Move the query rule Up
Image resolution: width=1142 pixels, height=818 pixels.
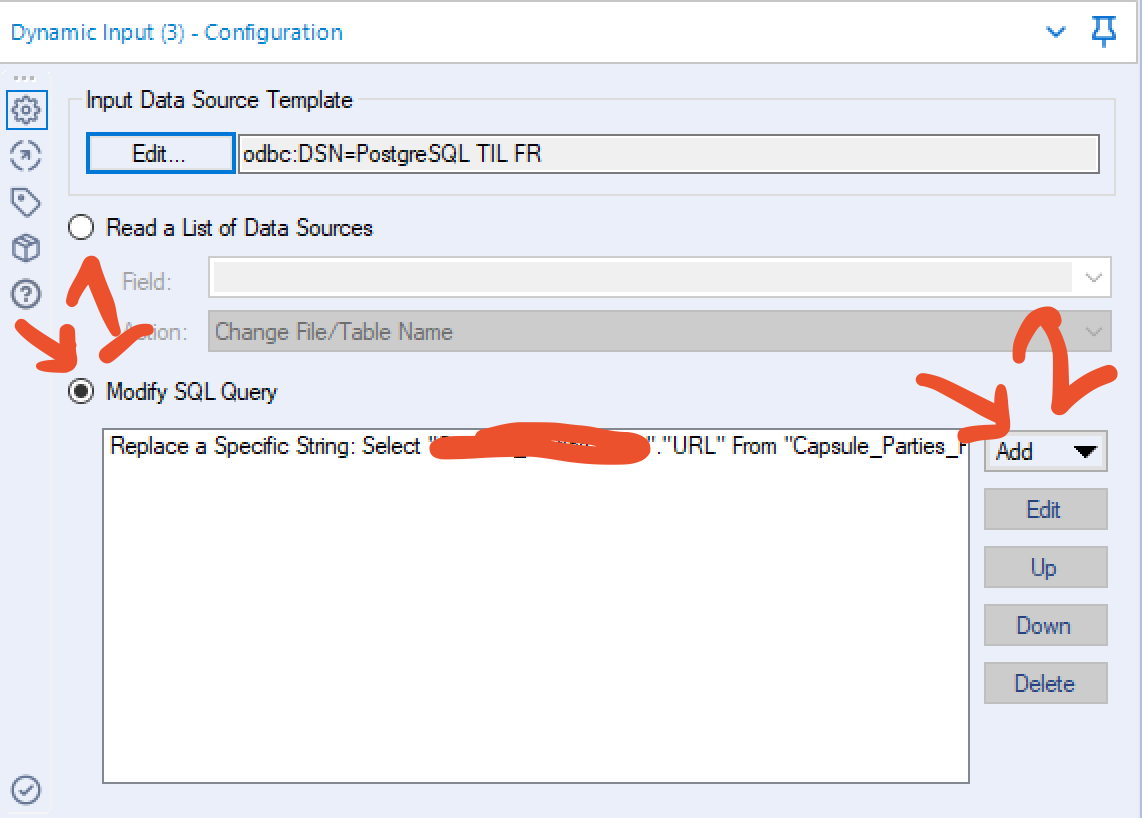click(1045, 567)
